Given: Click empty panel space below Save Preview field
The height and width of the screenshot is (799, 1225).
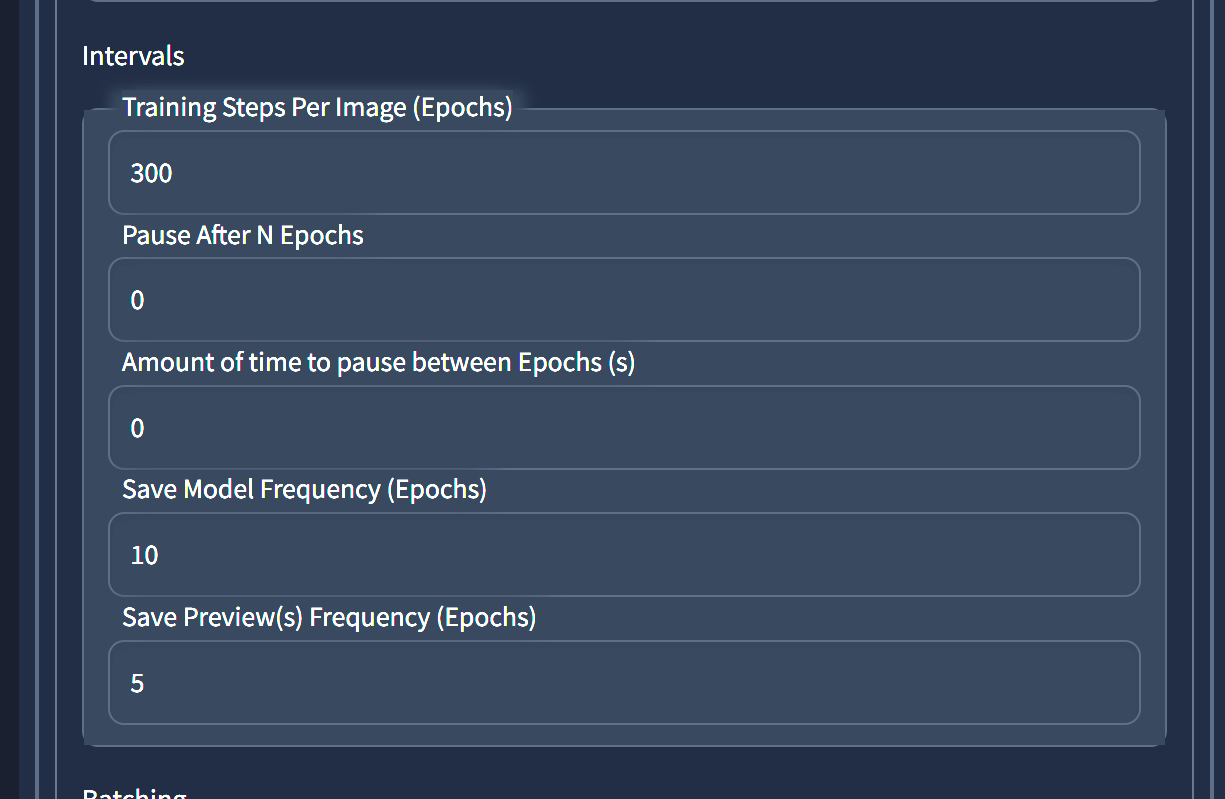Looking at the screenshot, I should tap(624, 735).
